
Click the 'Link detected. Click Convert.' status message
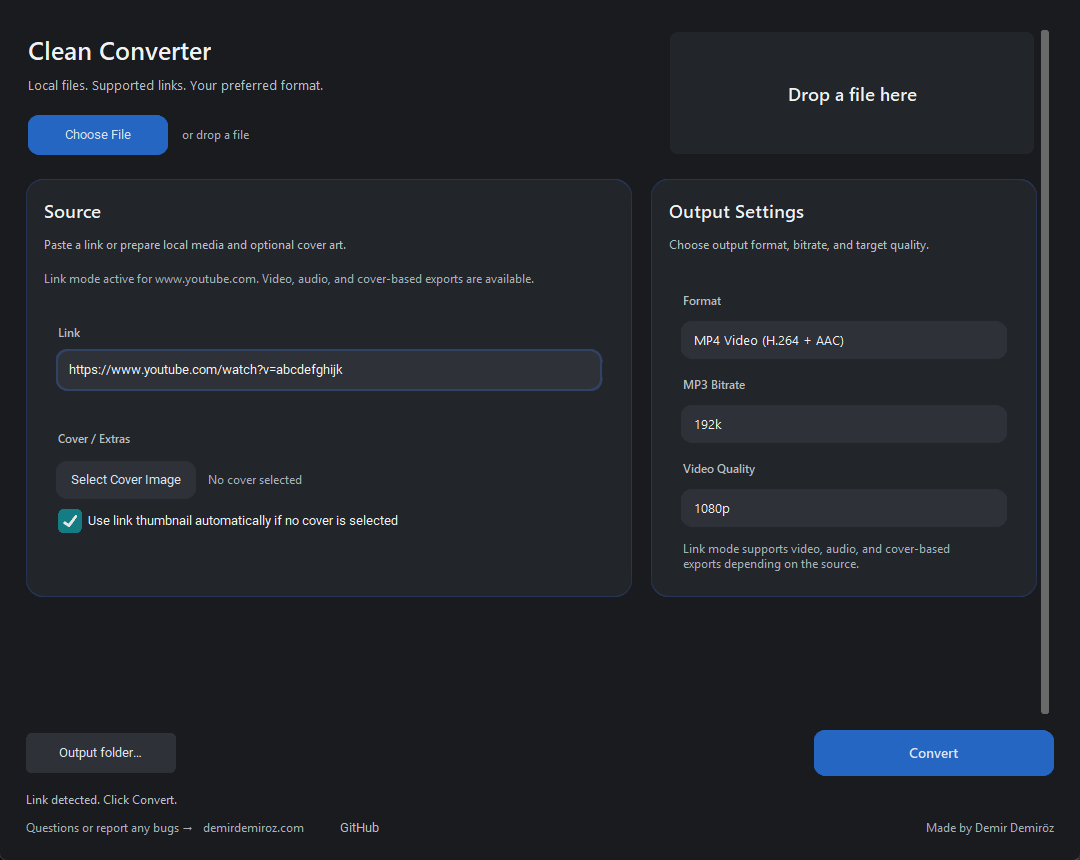[101, 799]
